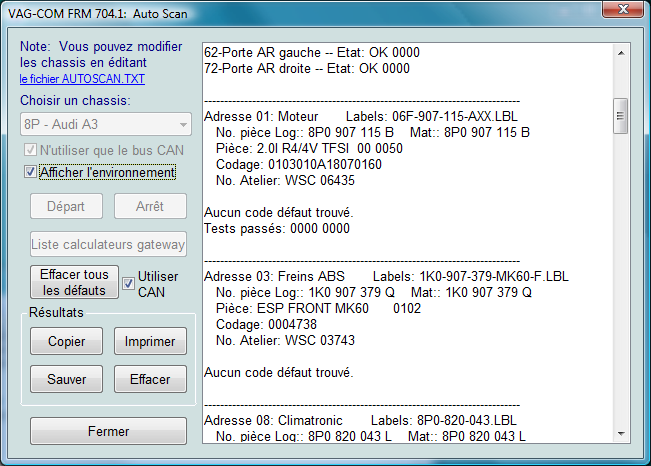Click the 'Adresse 08: Climatronic' line
The width and height of the screenshot is (651, 466).
point(360,420)
